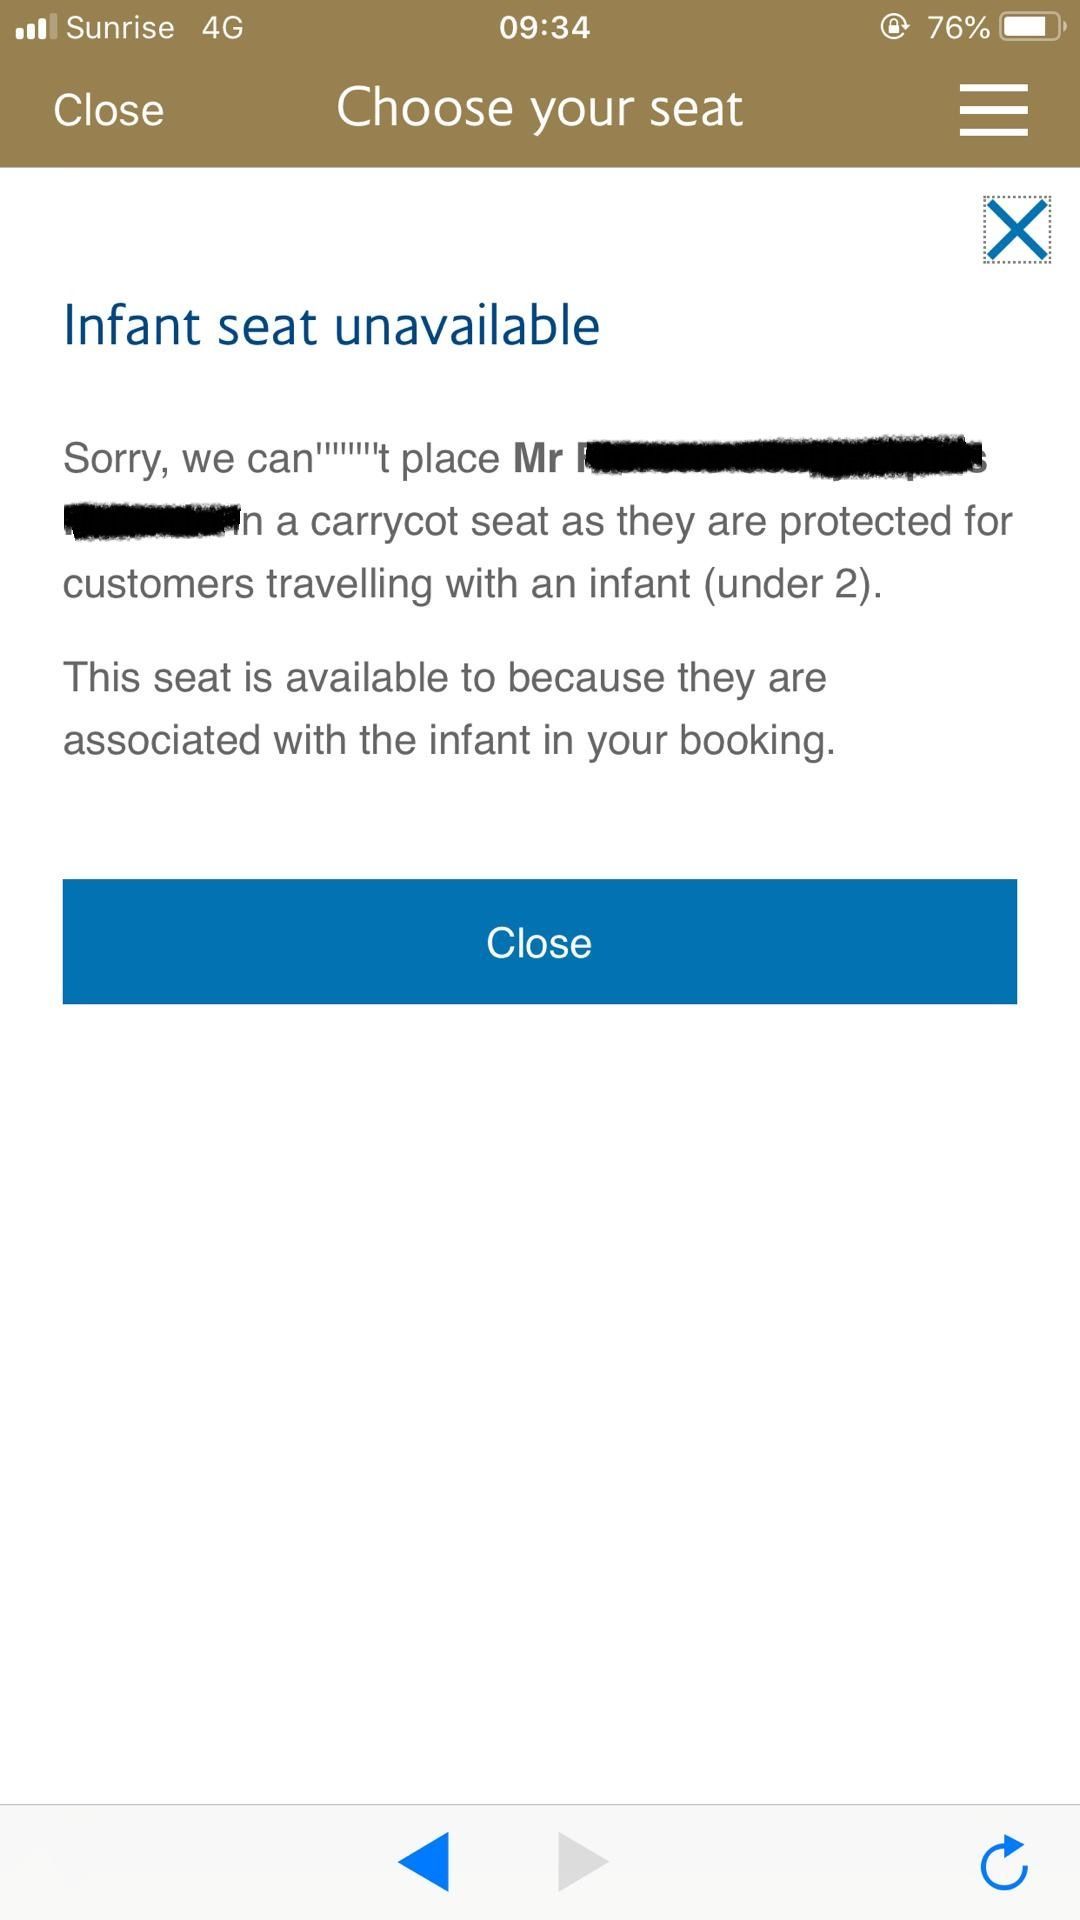Viewport: 1080px width, 1920px height.
Task: Tap the greyed-out forward arrow
Action: click(x=583, y=1862)
